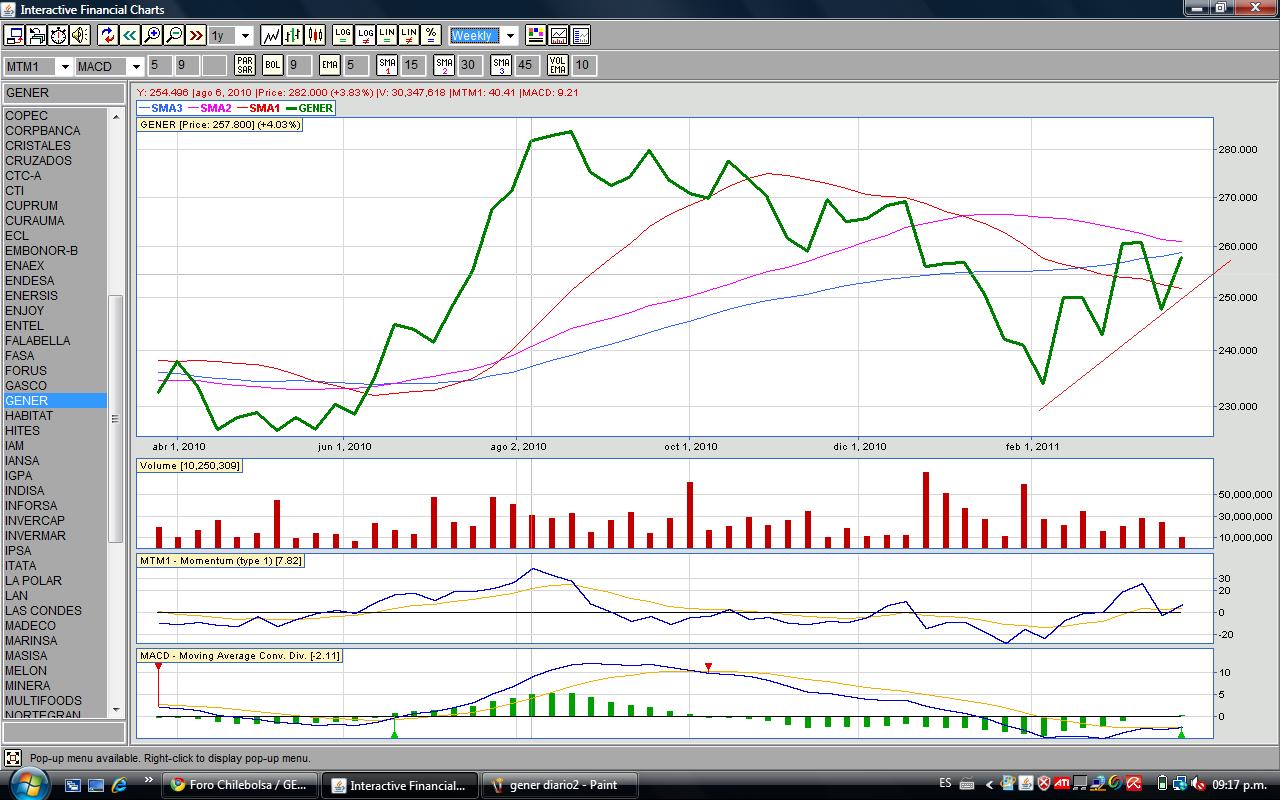Image resolution: width=1280 pixels, height=800 pixels.
Task: Click the SMA 3 period input field
Action: click(x=525, y=65)
